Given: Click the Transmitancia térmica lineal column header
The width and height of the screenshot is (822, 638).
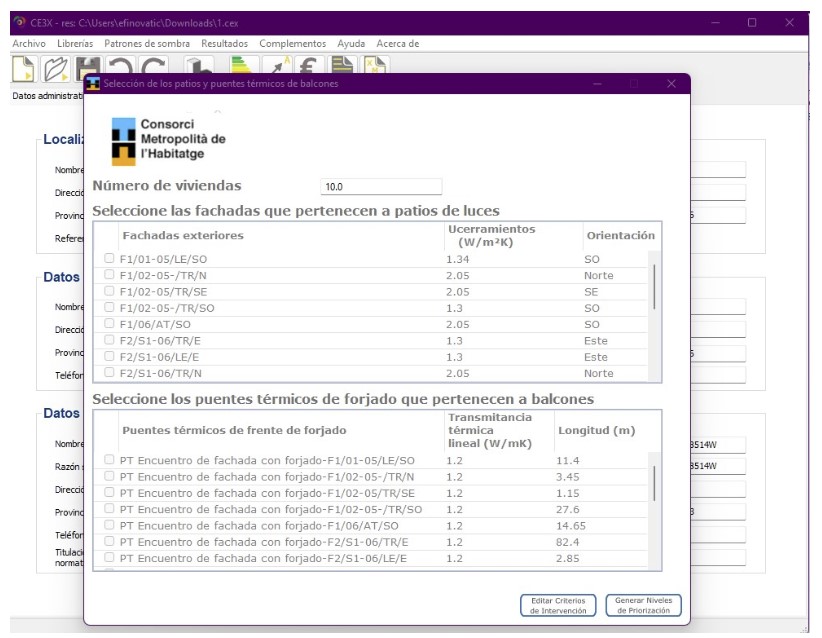Looking at the screenshot, I should 490,430.
